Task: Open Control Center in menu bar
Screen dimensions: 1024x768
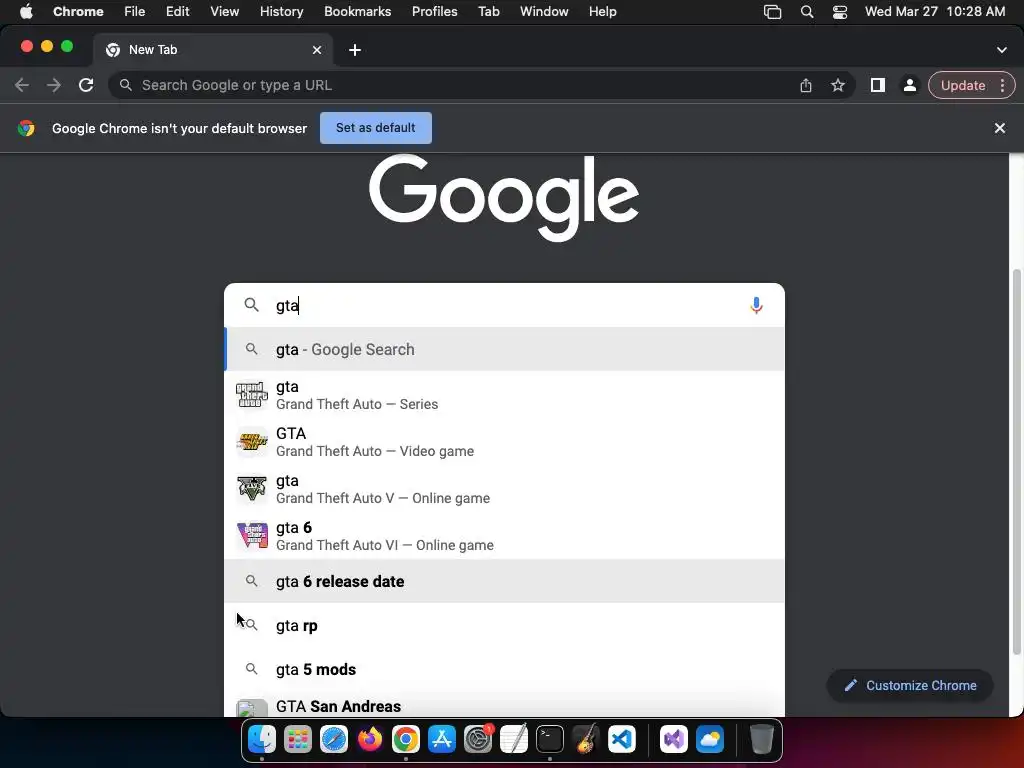Action: [x=840, y=12]
